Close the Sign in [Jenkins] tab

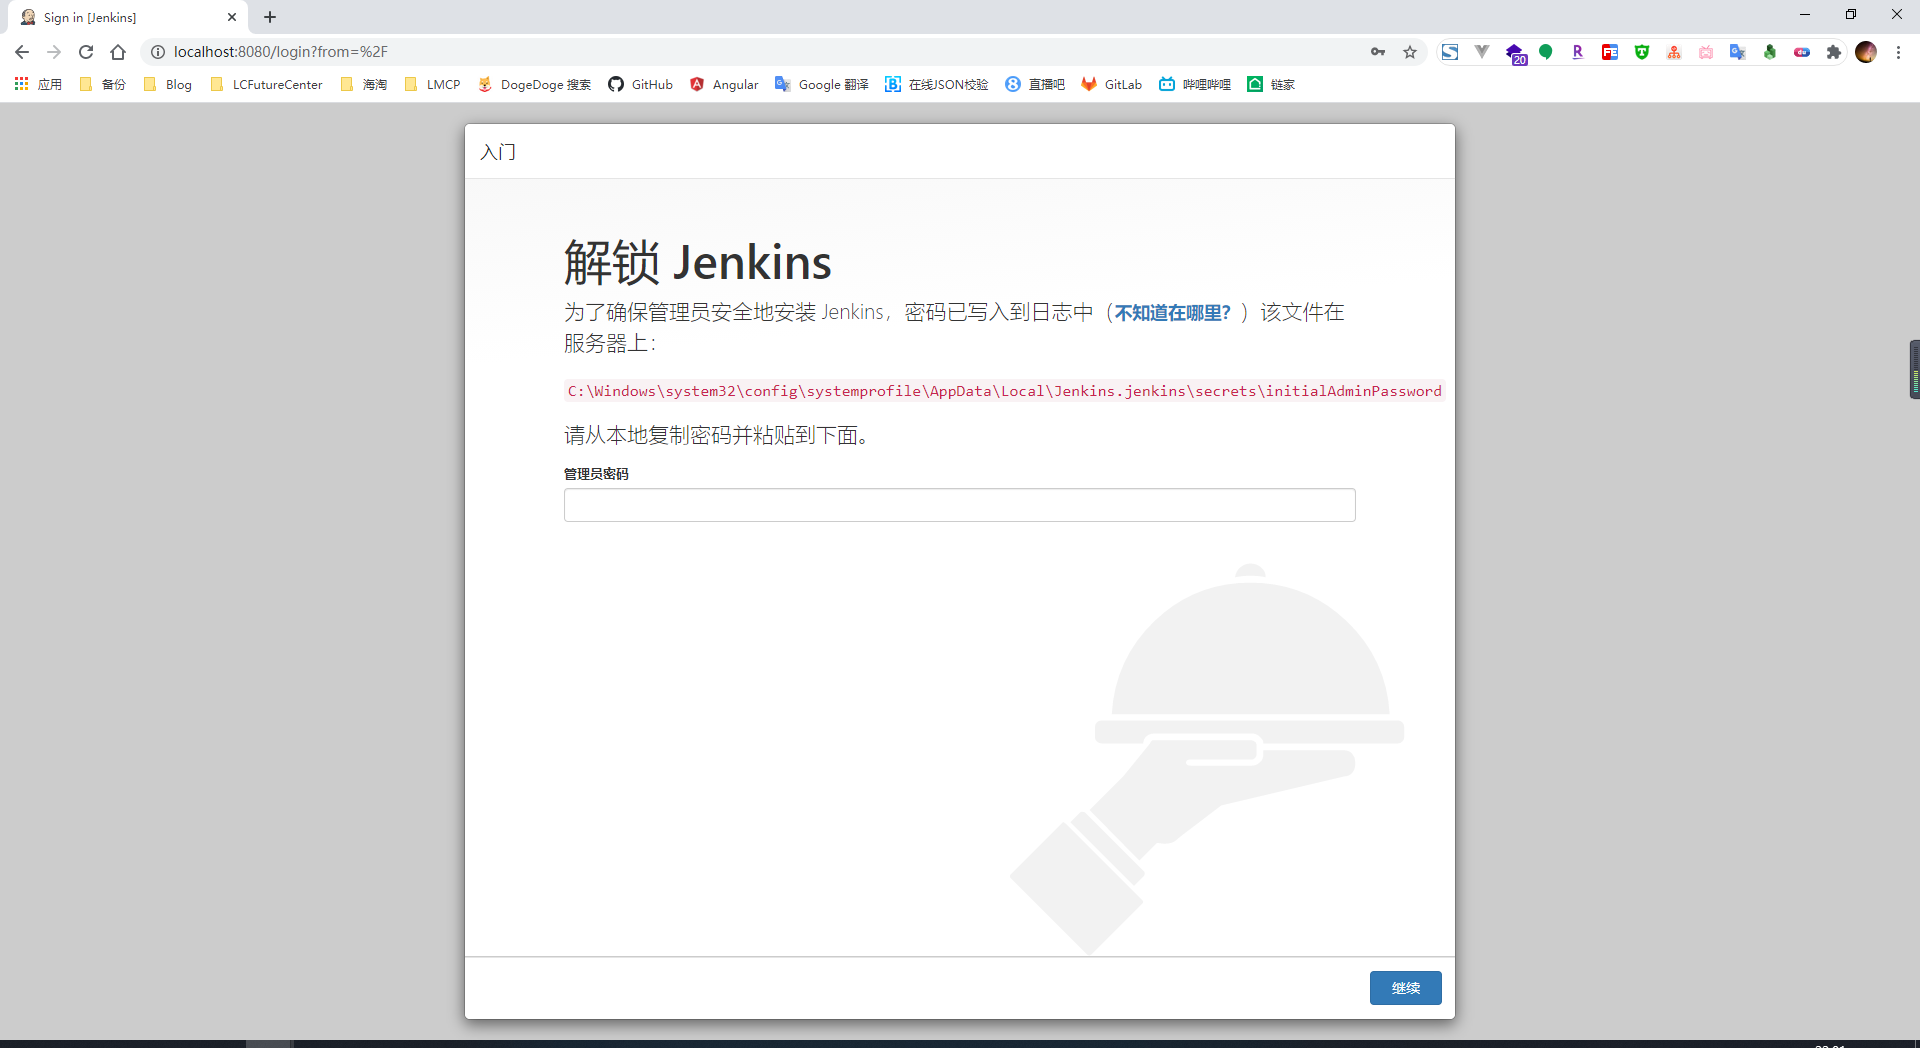coord(232,17)
